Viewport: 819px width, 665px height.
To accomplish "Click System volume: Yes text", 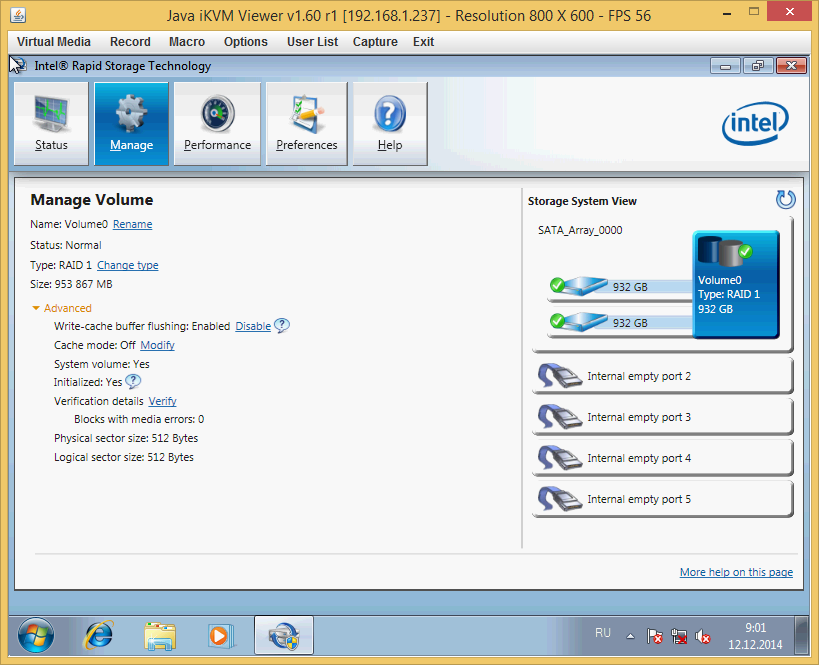I will coord(102,364).
